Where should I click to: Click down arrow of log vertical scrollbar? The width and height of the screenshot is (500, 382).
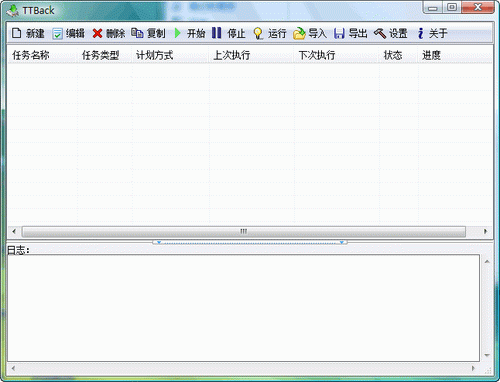[487, 355]
